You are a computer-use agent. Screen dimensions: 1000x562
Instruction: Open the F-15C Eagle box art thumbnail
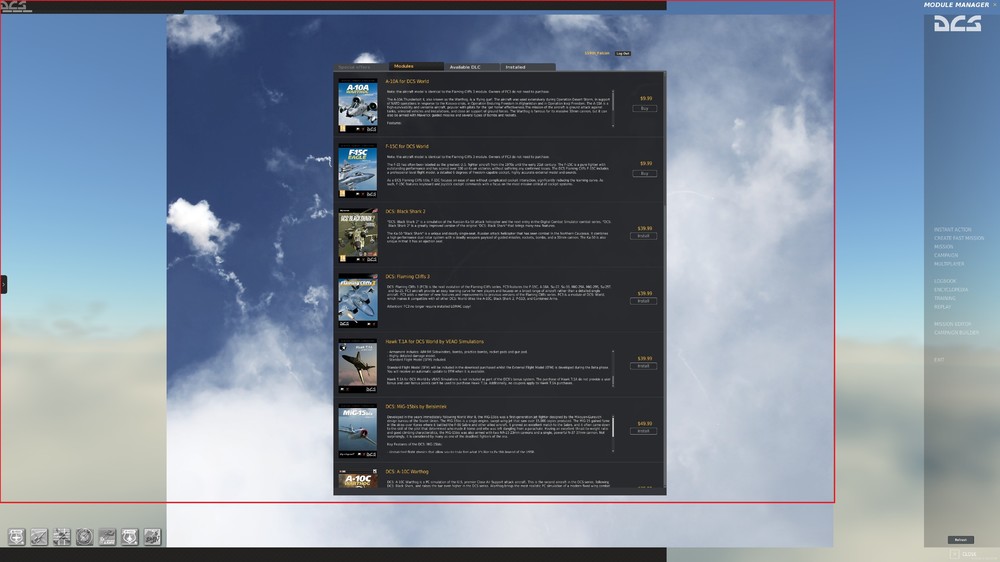[358, 171]
